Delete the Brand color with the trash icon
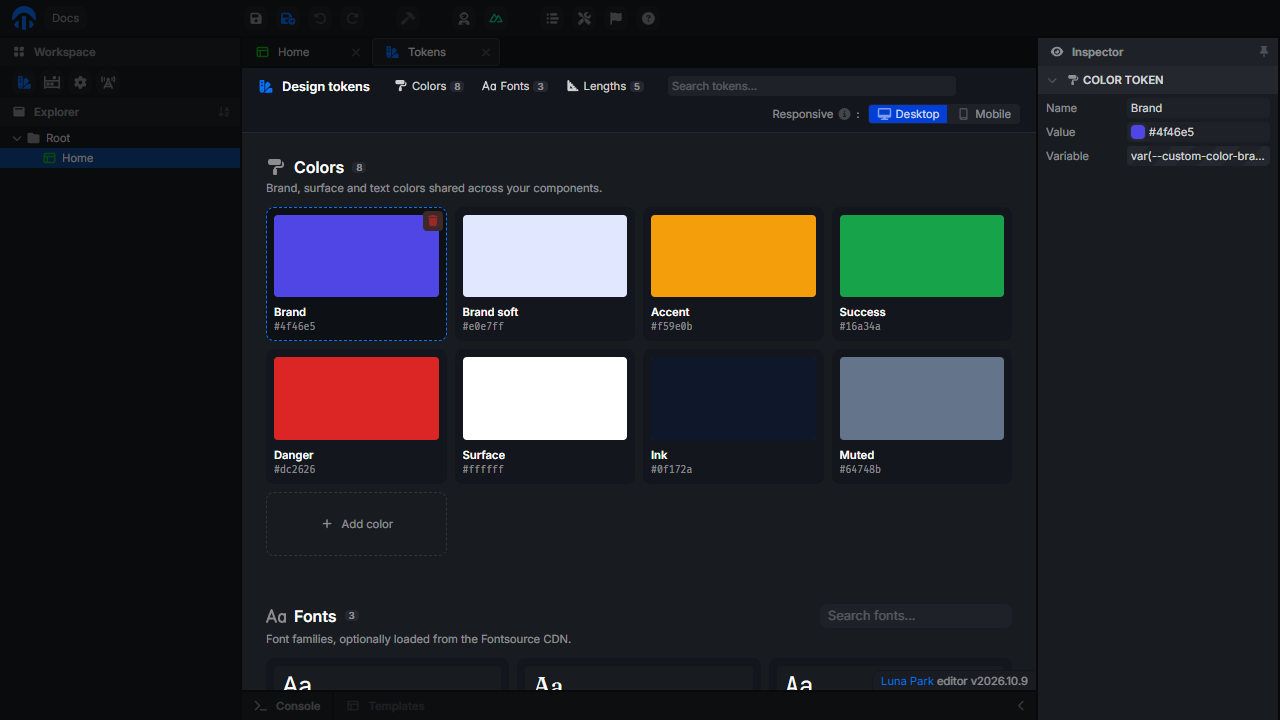The height and width of the screenshot is (720, 1280). (432, 221)
